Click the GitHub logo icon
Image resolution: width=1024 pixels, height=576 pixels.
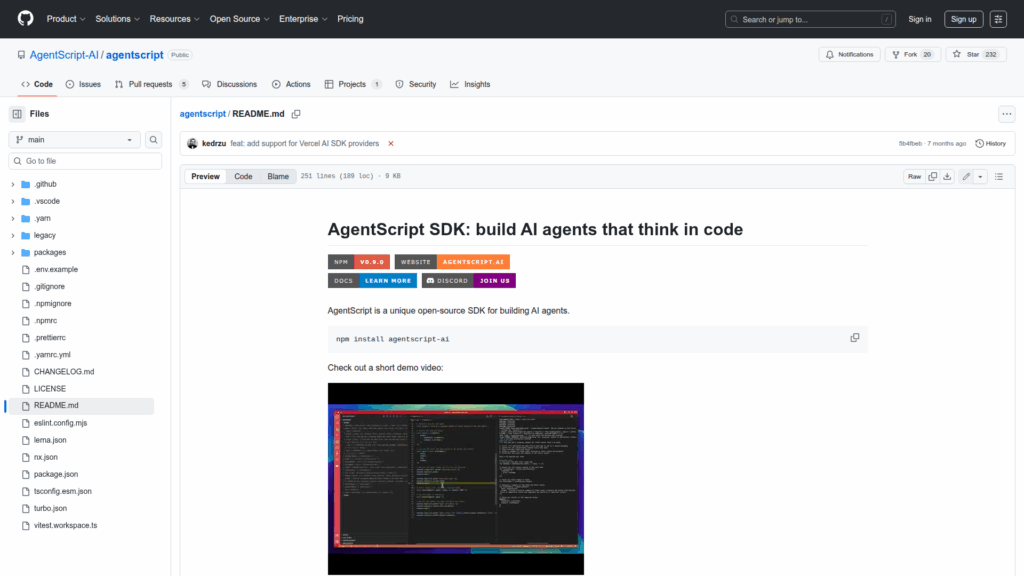coord(25,19)
